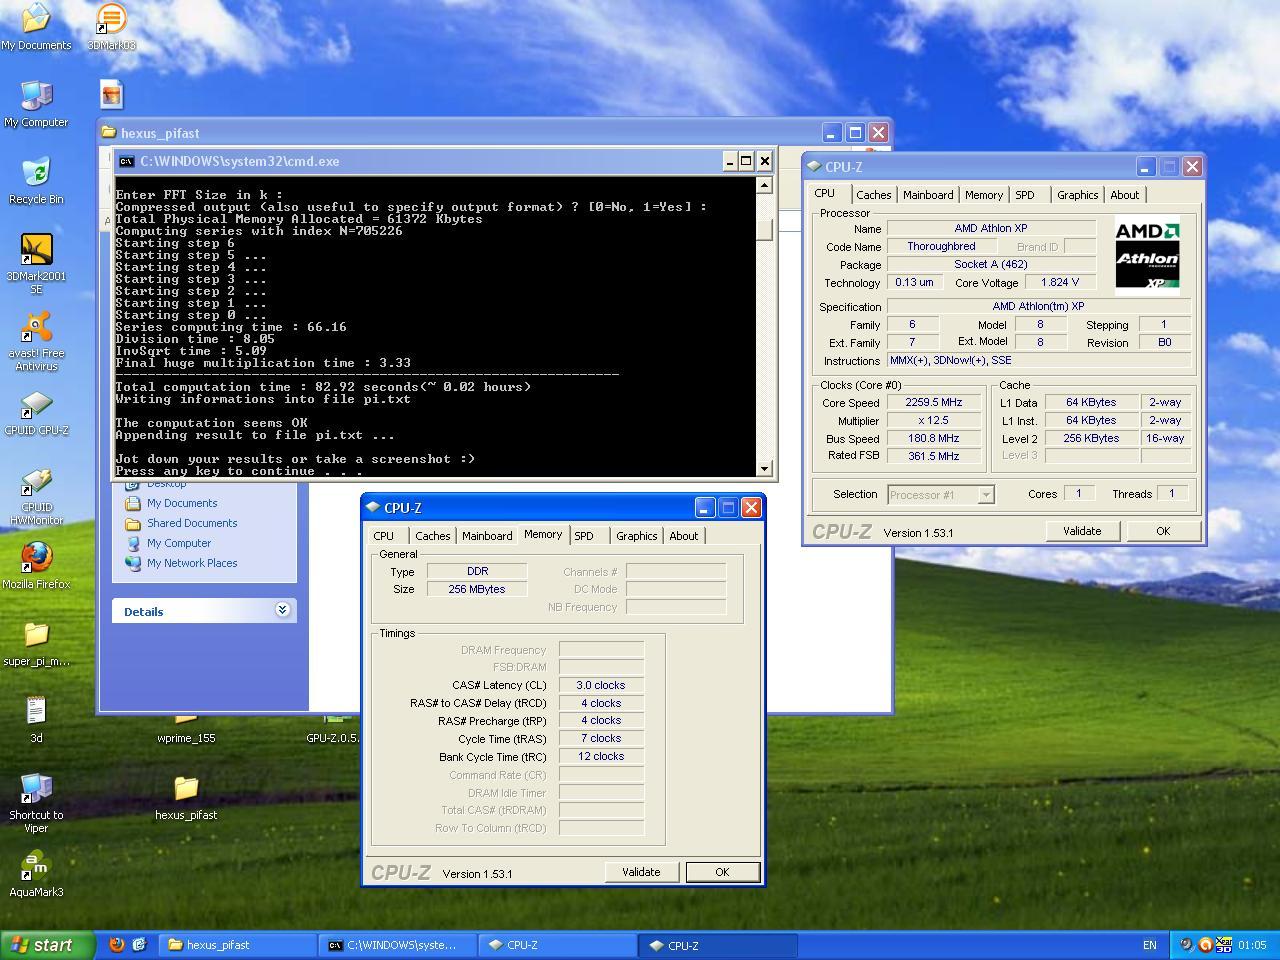
Task: Select the My Documents link in Explorer sidebar
Action: (181, 503)
